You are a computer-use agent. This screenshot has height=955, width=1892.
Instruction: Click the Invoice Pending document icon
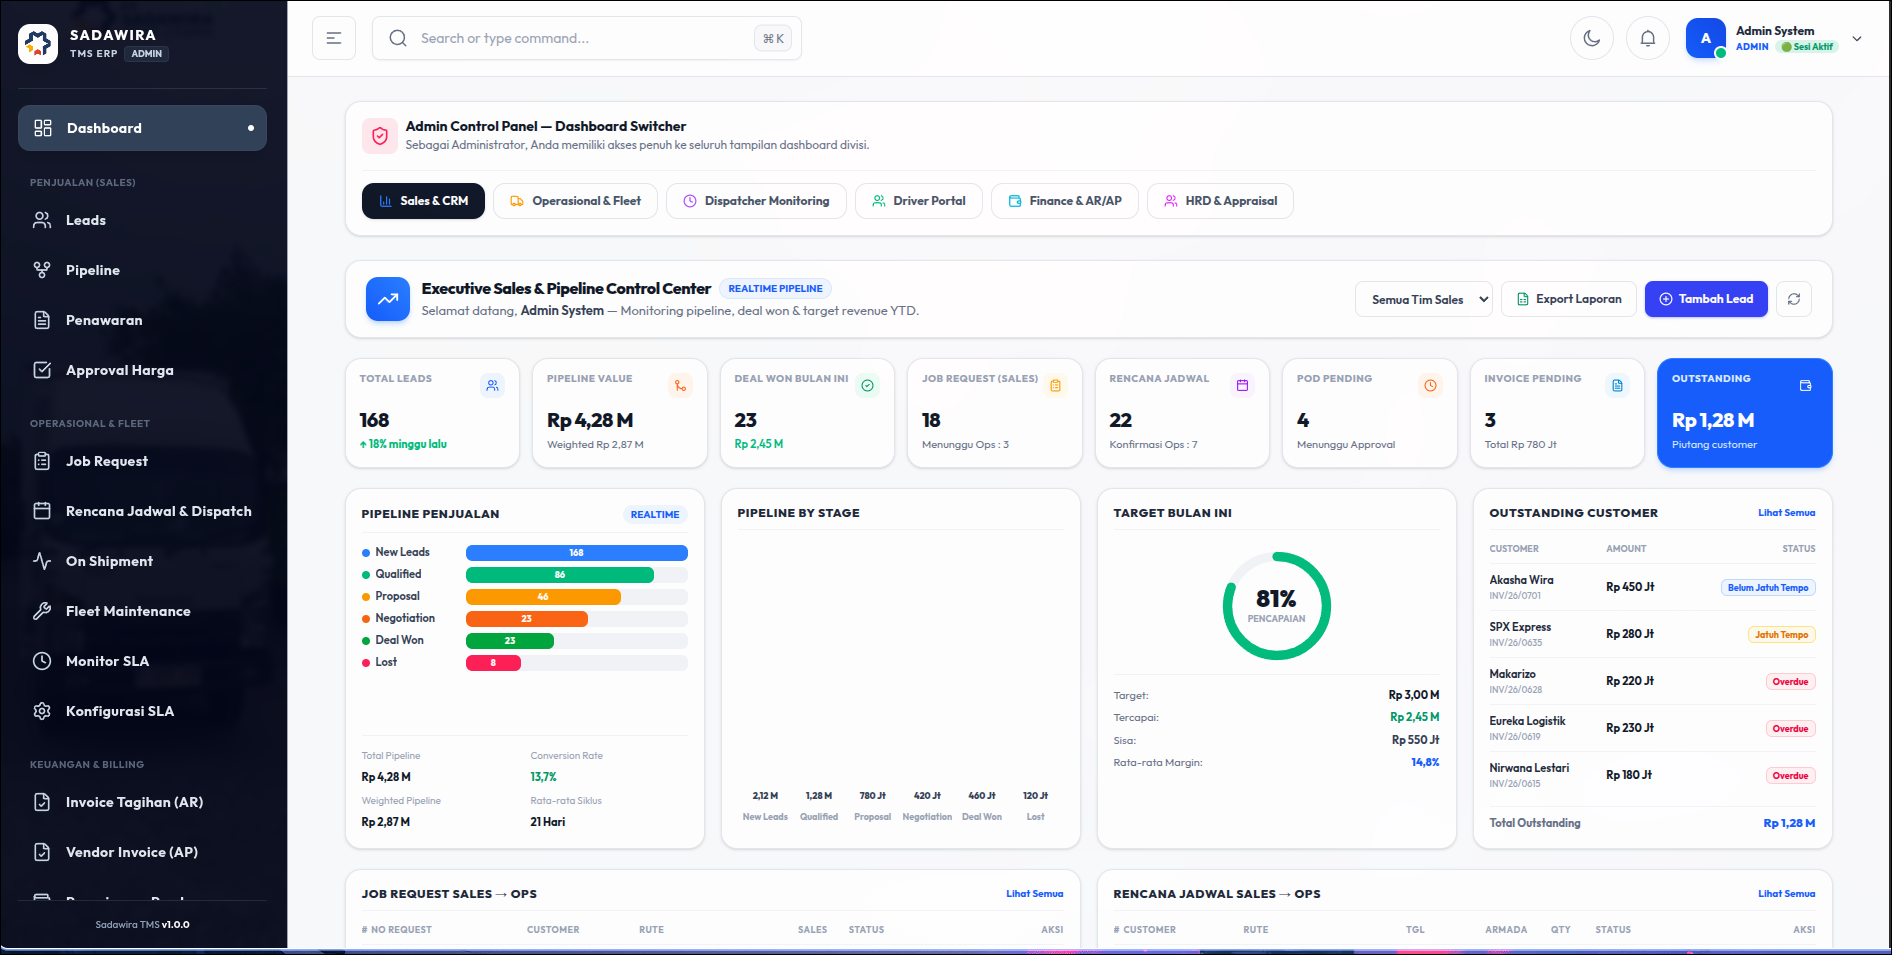(x=1617, y=385)
